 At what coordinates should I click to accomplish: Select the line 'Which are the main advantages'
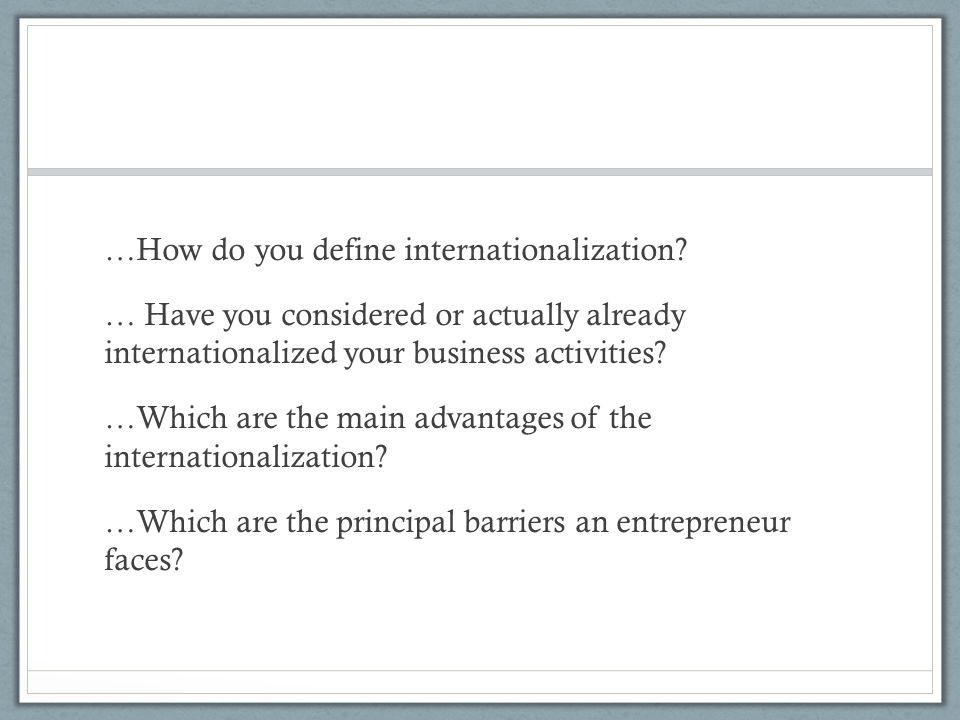coord(378,419)
